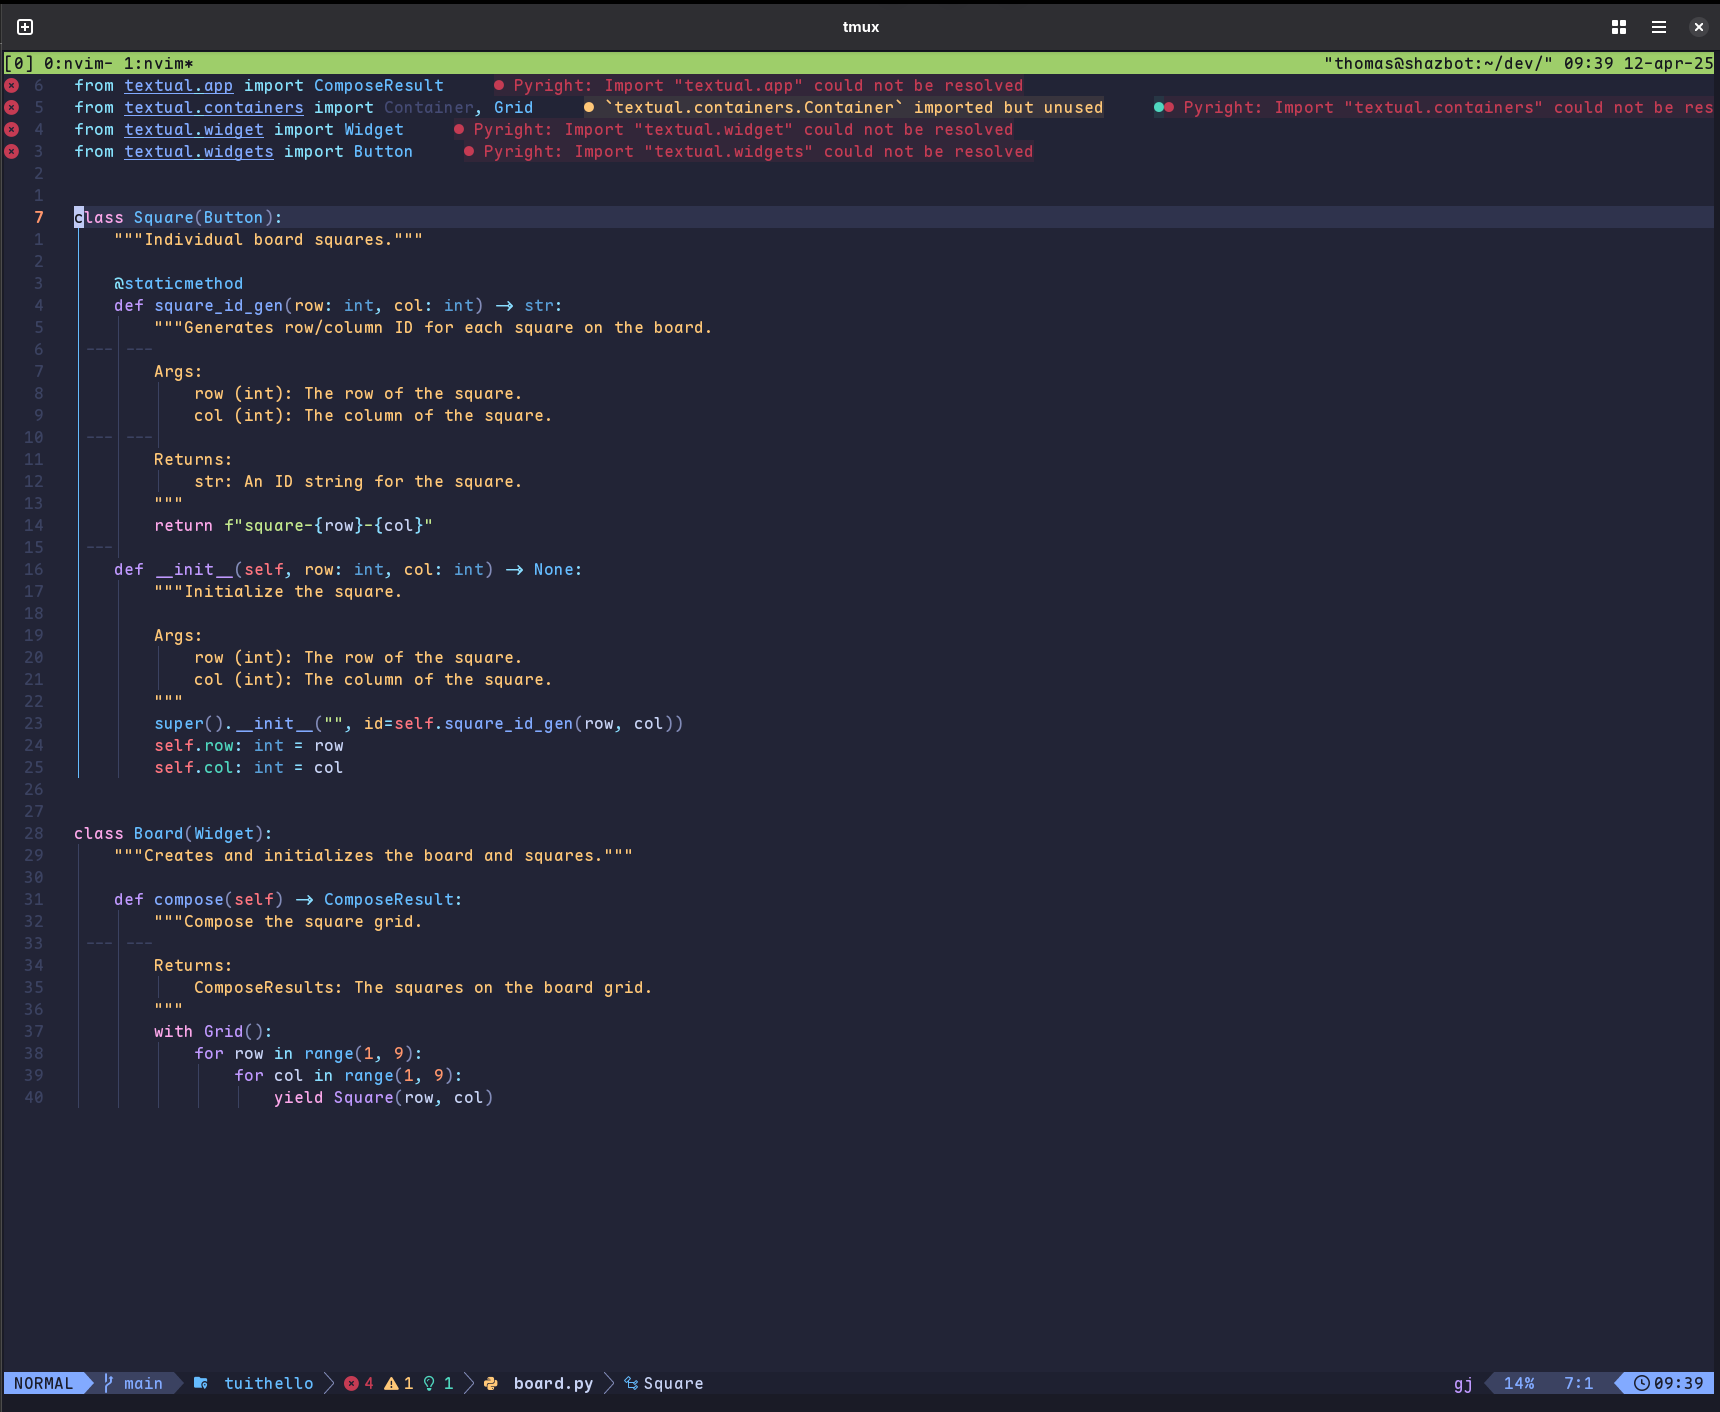Click the underlined textual.containers module link

pos(213,108)
